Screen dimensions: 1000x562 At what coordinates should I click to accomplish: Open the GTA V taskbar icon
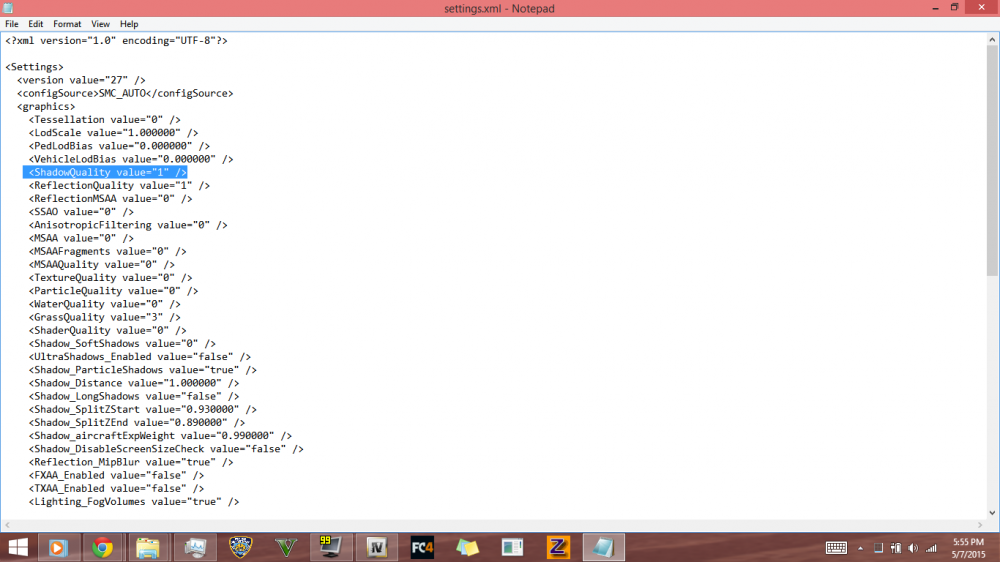pyautogui.click(x=286, y=547)
